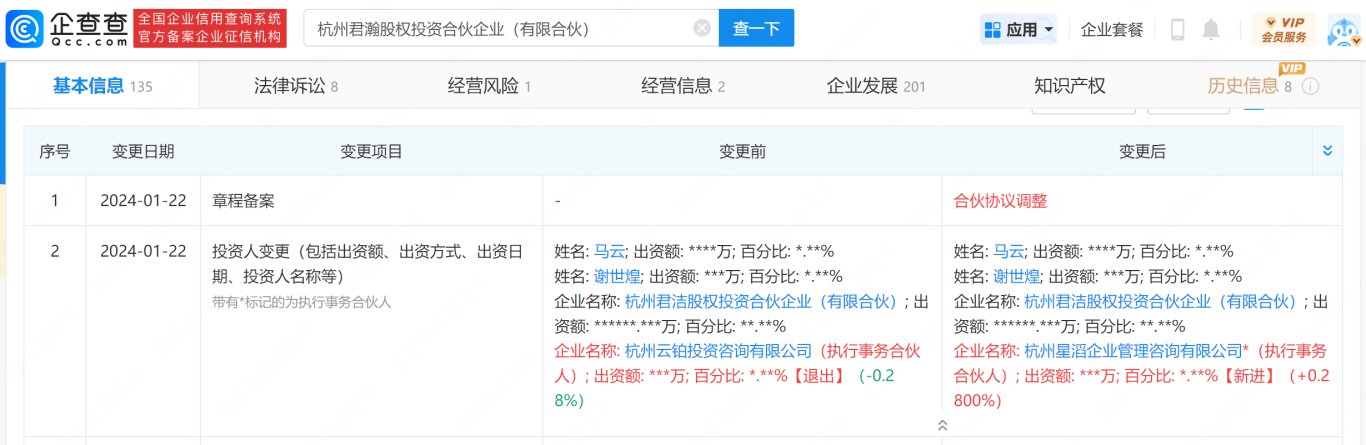Switch to 企业发展 tab
This screenshot has width=1366, height=445.
click(876, 86)
